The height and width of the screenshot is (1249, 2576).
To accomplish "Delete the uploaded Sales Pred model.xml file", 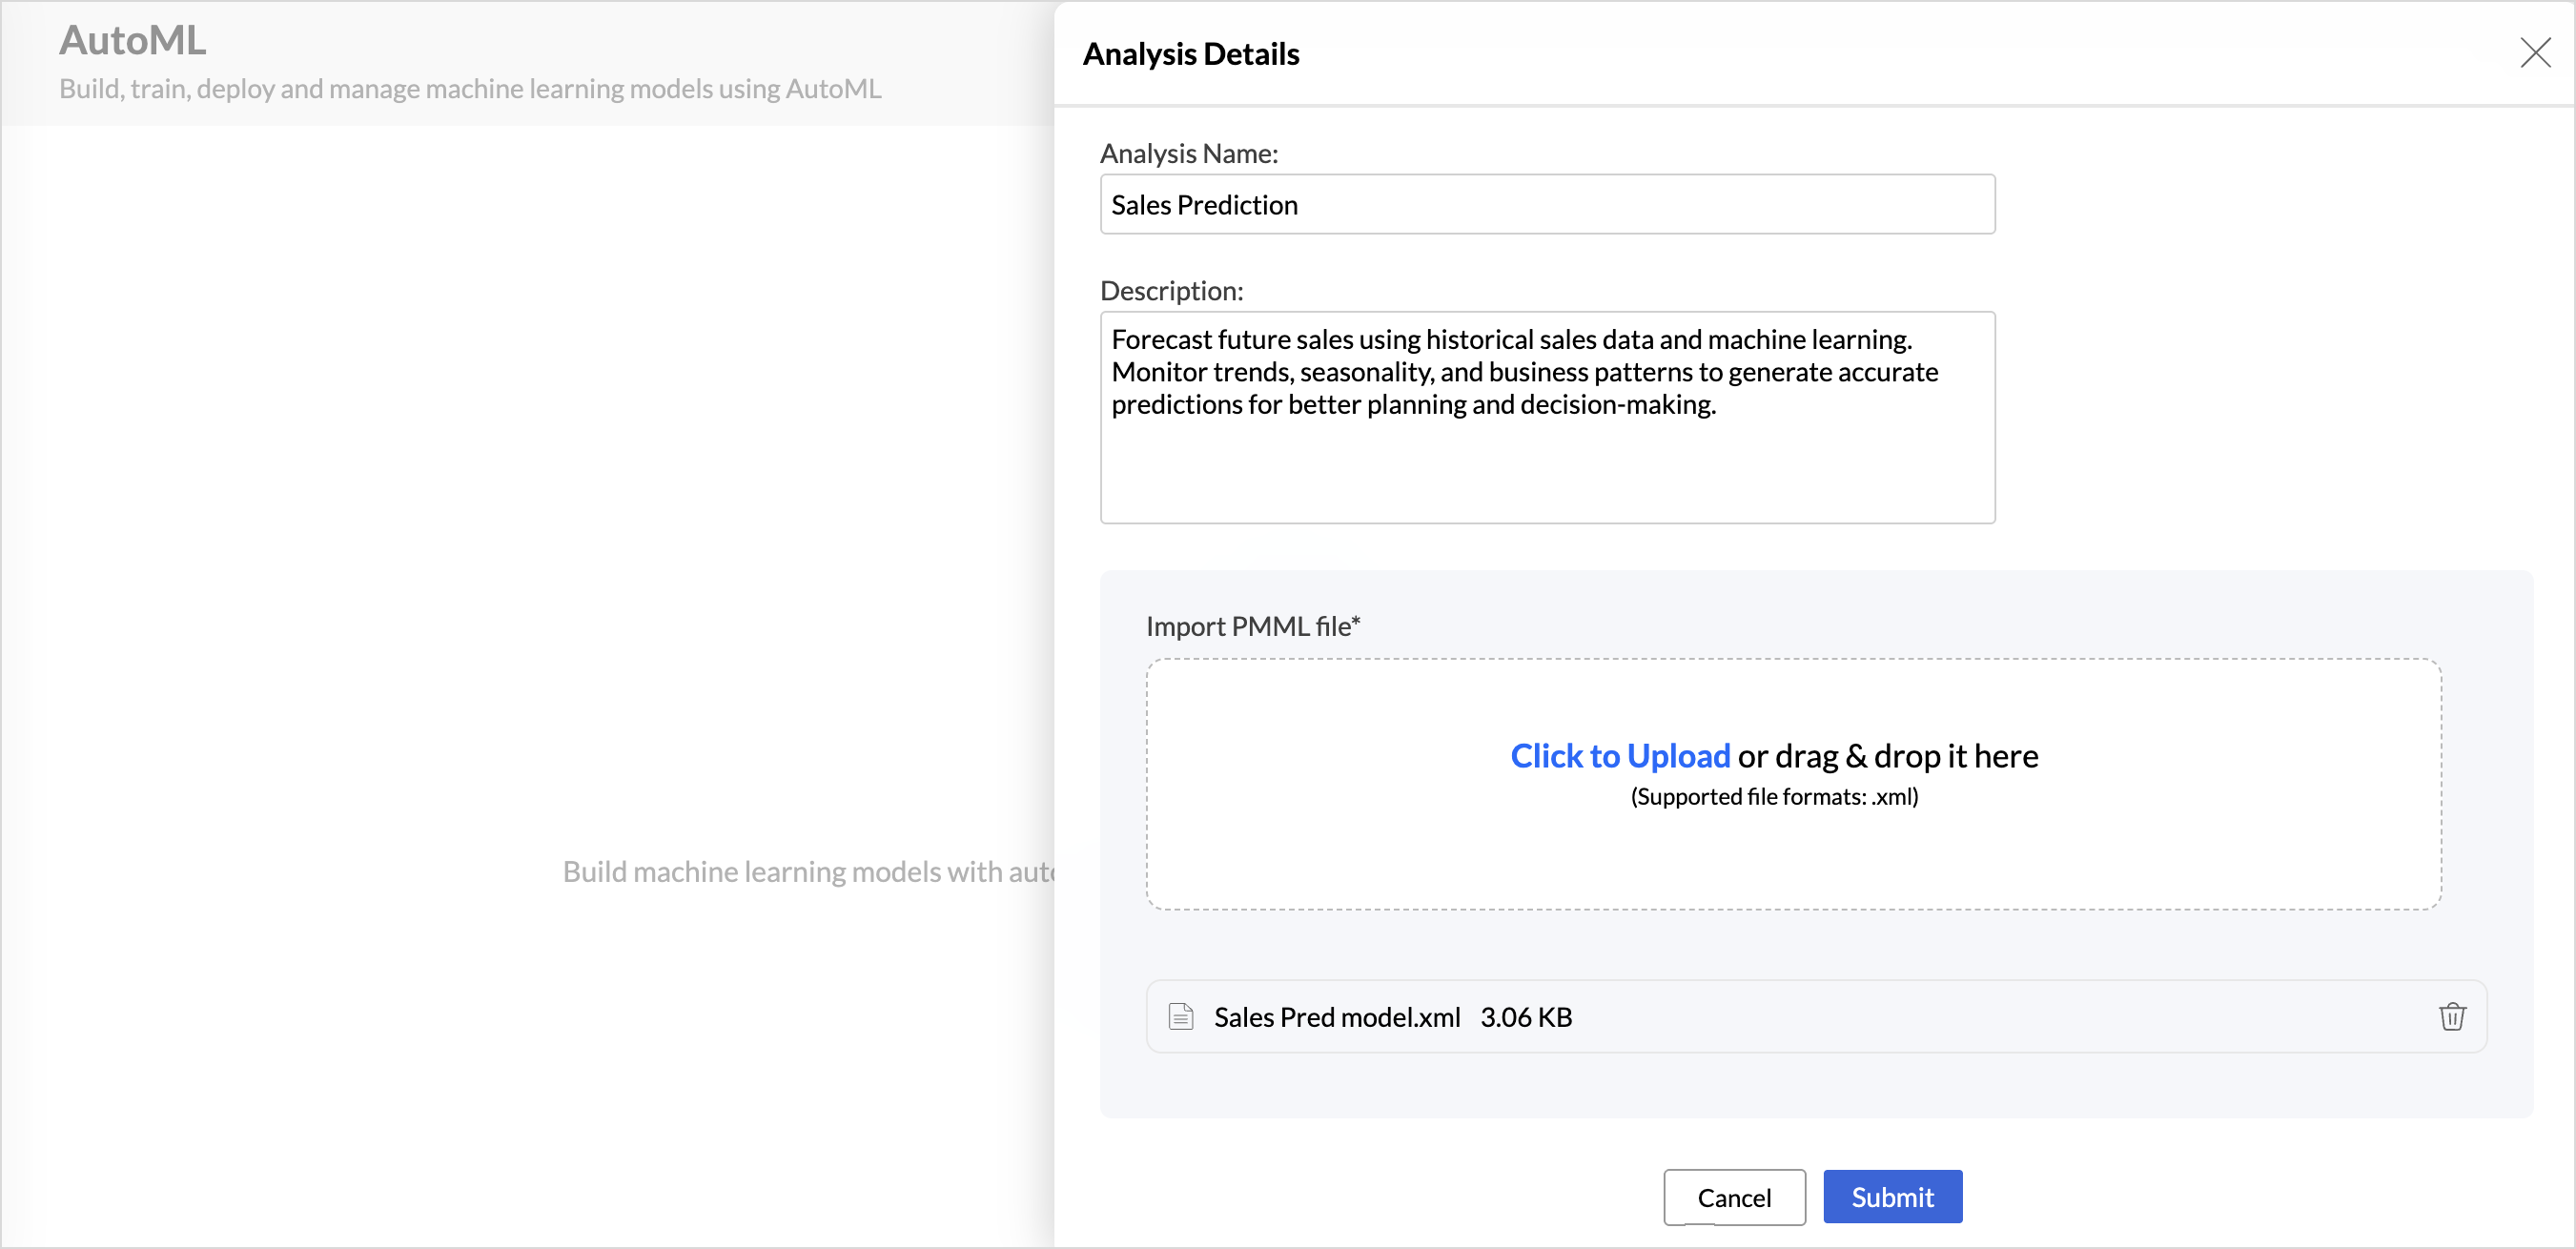I will click(2451, 1016).
